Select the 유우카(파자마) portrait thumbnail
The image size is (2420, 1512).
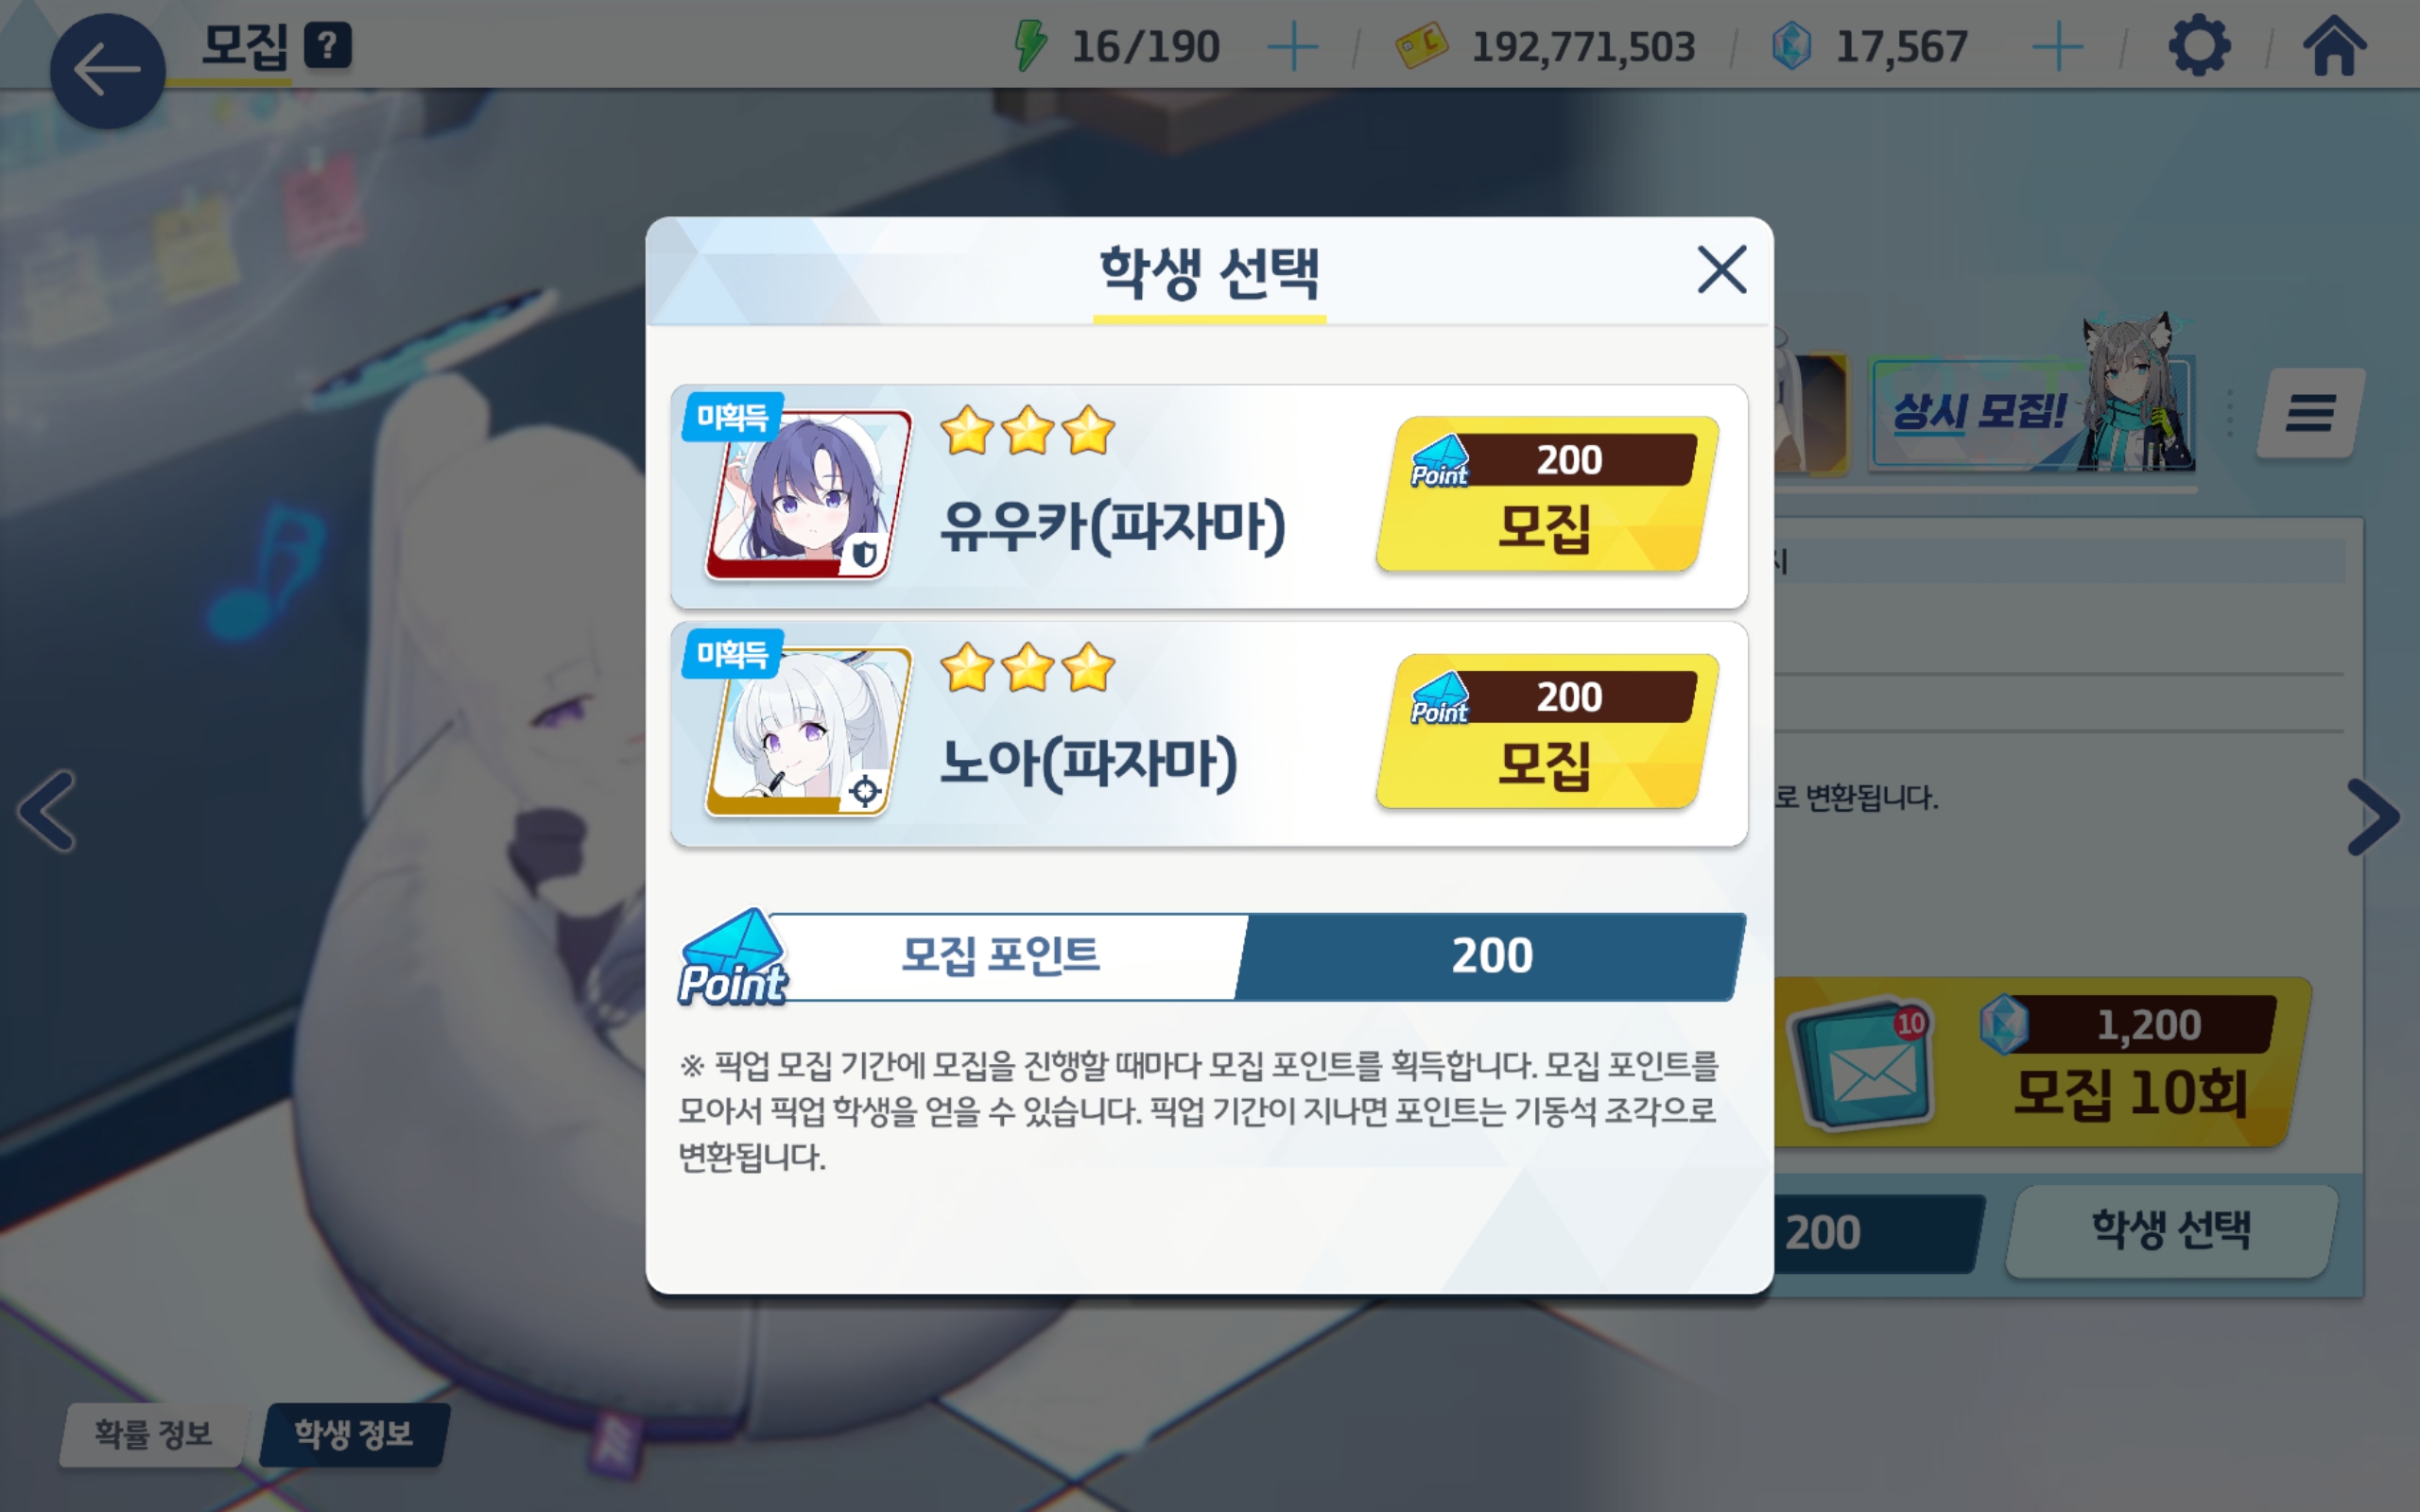point(807,495)
